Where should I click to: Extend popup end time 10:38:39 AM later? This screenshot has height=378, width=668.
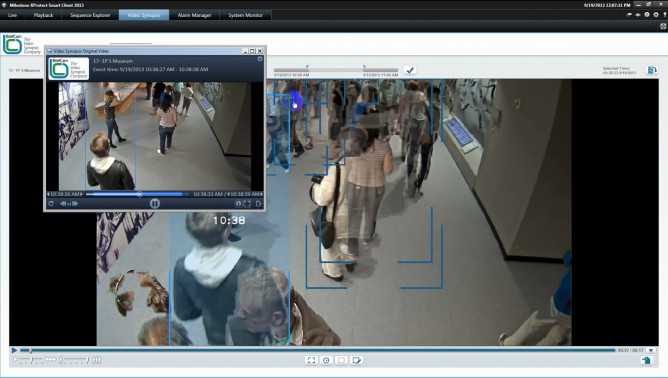tap(261, 194)
